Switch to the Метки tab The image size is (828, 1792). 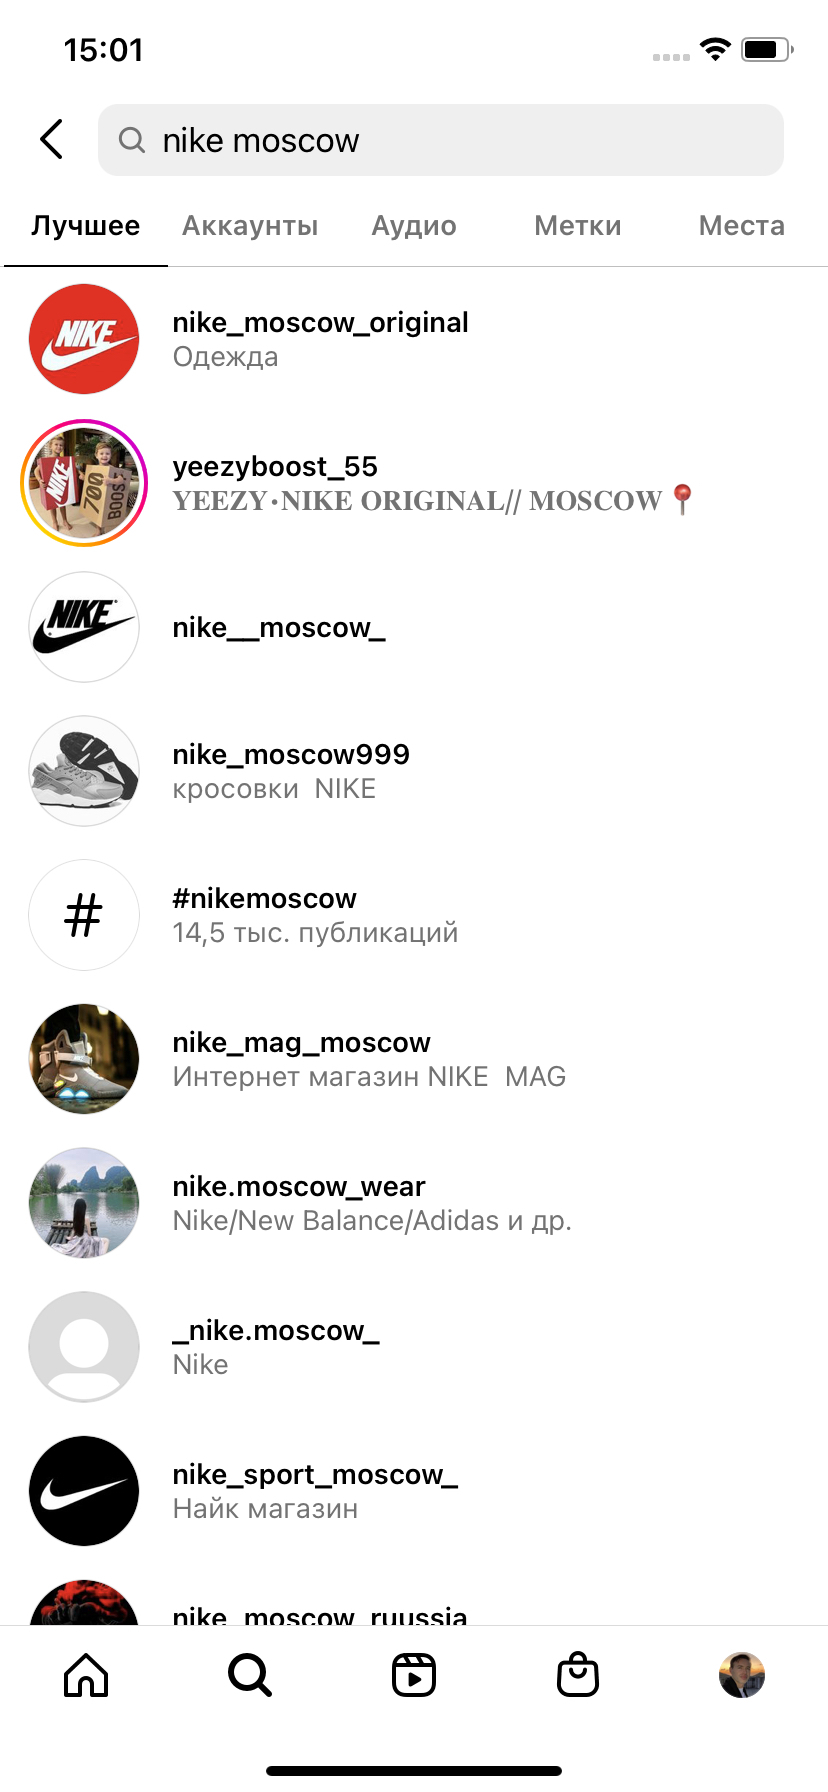578,226
